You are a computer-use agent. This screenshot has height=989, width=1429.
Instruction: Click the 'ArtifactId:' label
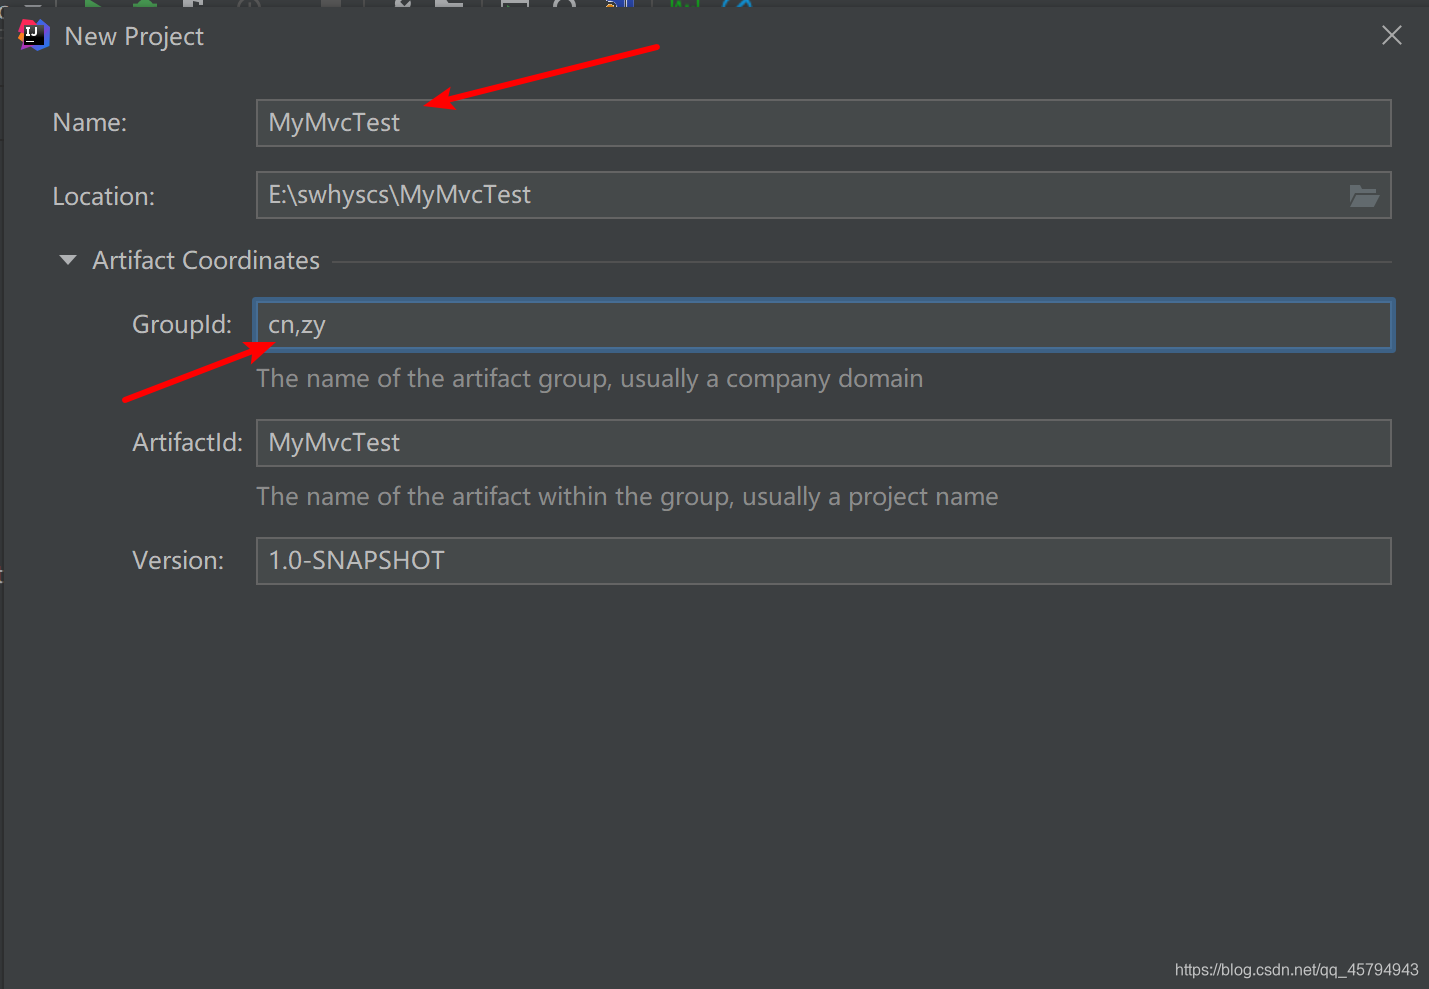pos(188,442)
